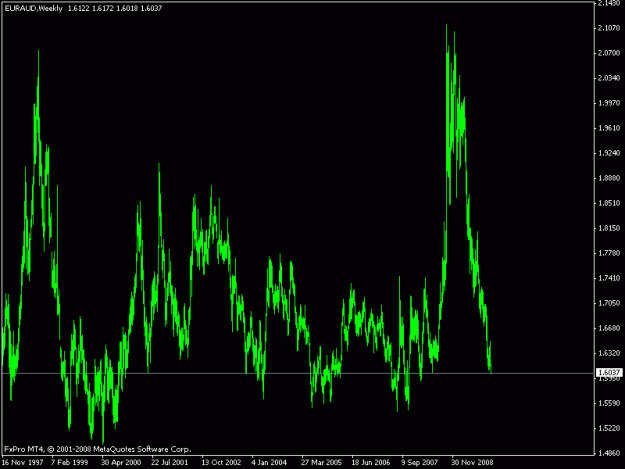Click the OHLC values 1.6122 1.6172 1.6018 1.6037
The width and height of the screenshot is (625, 469).
point(115,8)
